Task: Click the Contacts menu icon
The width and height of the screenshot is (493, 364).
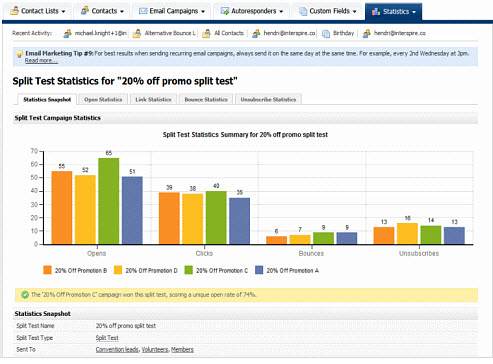Action: pos(85,11)
